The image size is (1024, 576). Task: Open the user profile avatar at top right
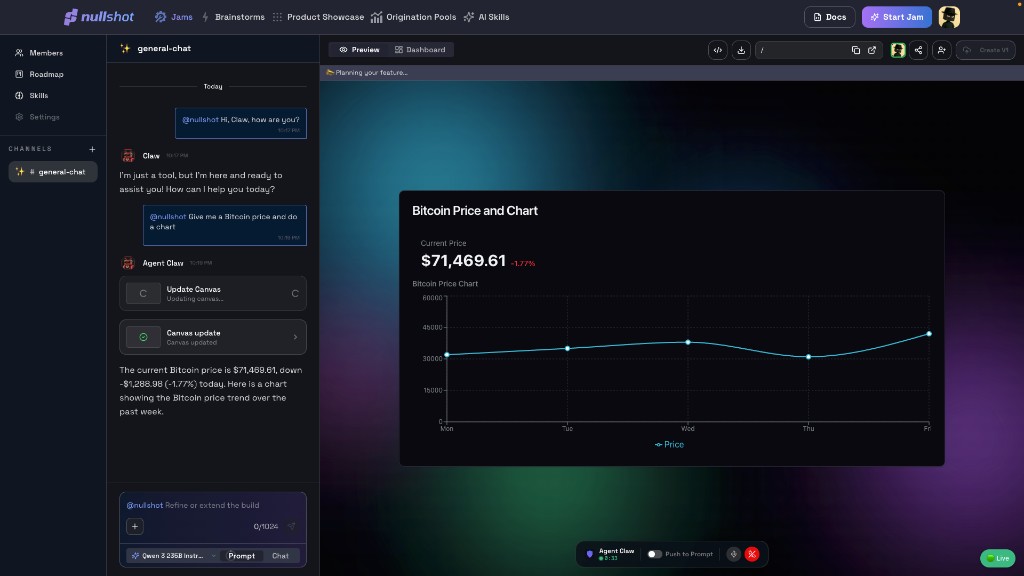(949, 17)
